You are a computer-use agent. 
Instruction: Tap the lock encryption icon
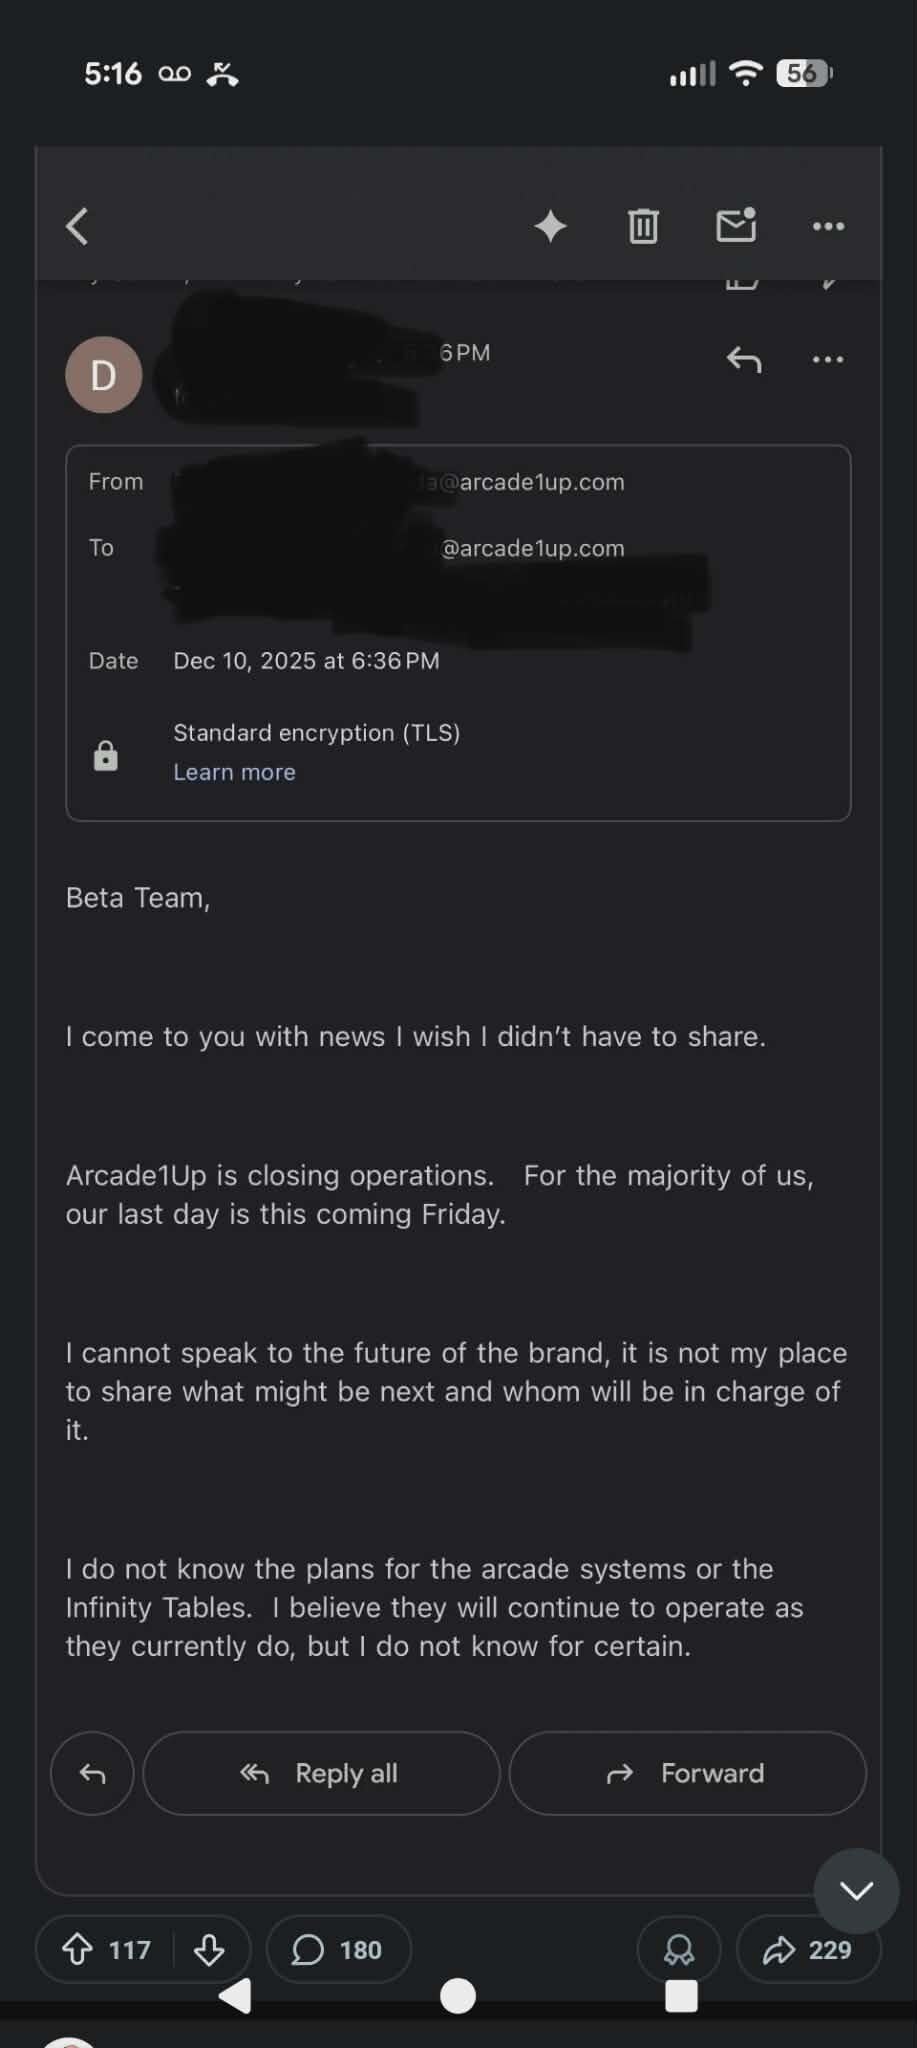[x=106, y=756]
